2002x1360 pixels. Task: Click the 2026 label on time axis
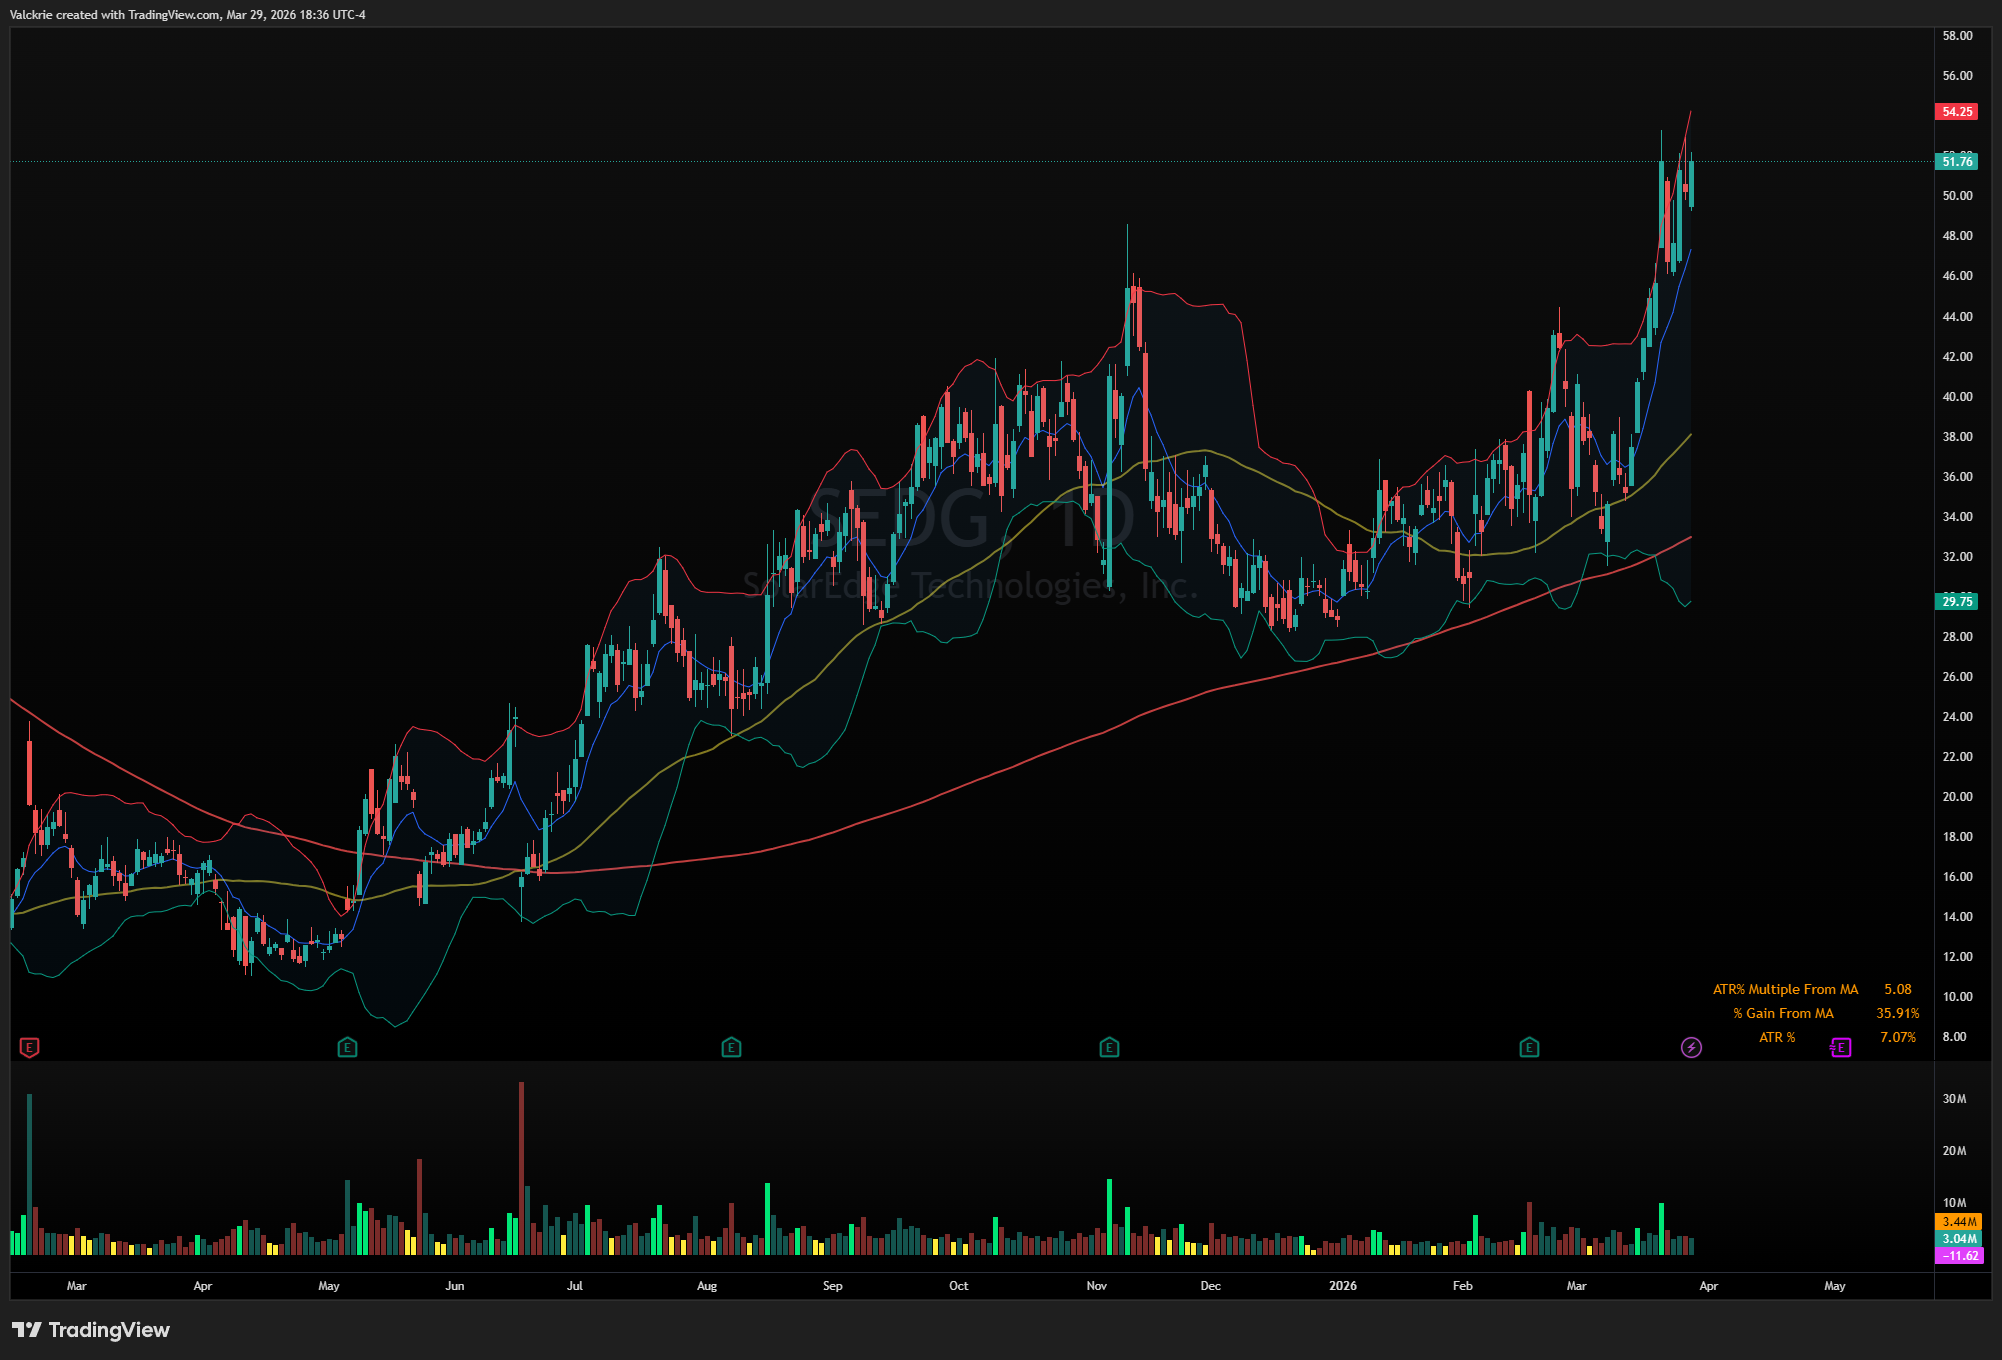point(1342,1286)
